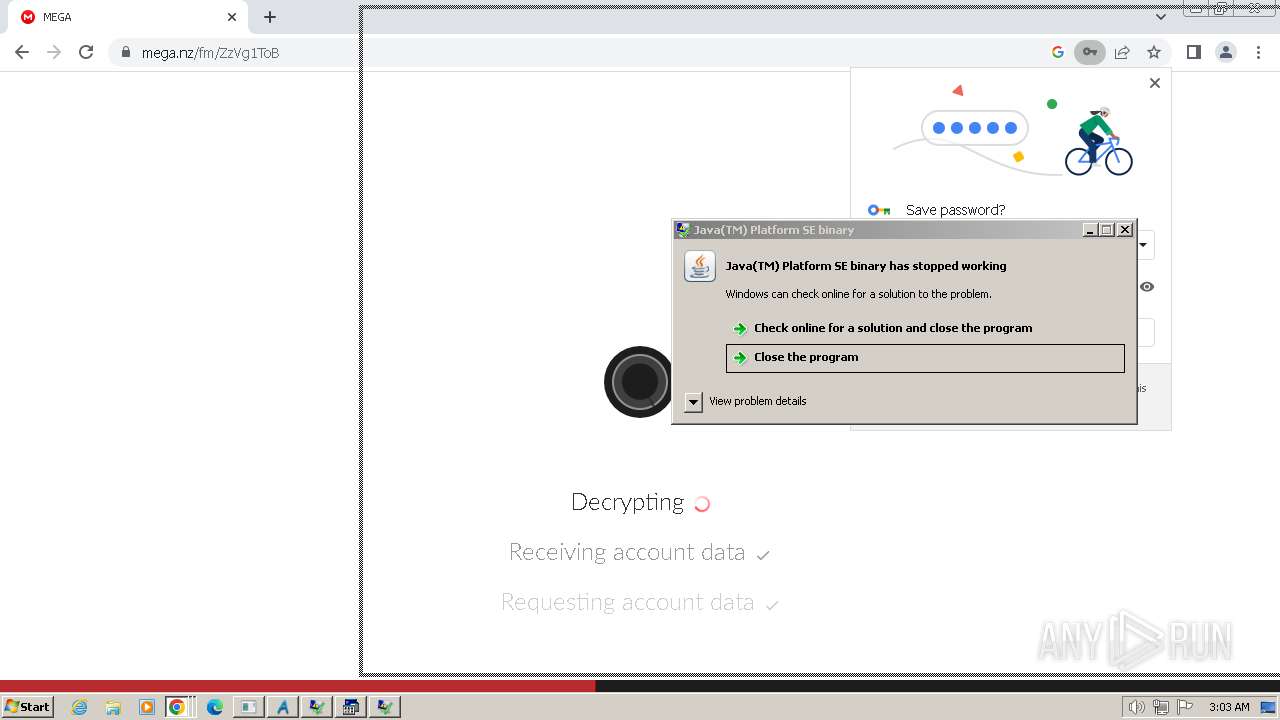The width and height of the screenshot is (1280, 720).
Task: Choose Check online for a solution
Action: click(x=893, y=328)
